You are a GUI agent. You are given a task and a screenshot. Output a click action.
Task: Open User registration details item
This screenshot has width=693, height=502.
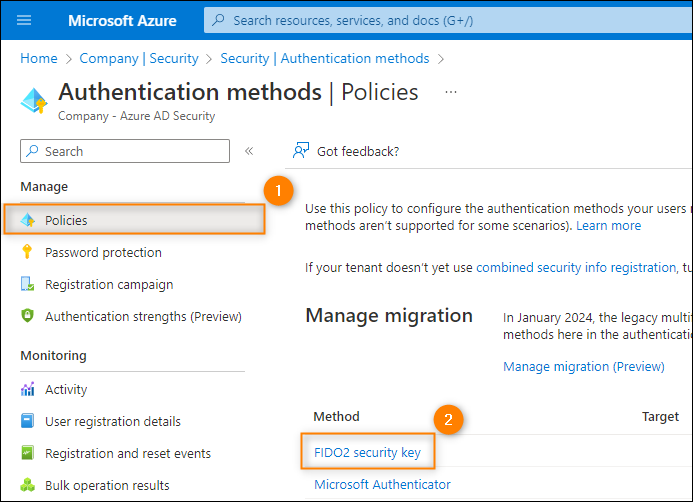point(113,422)
